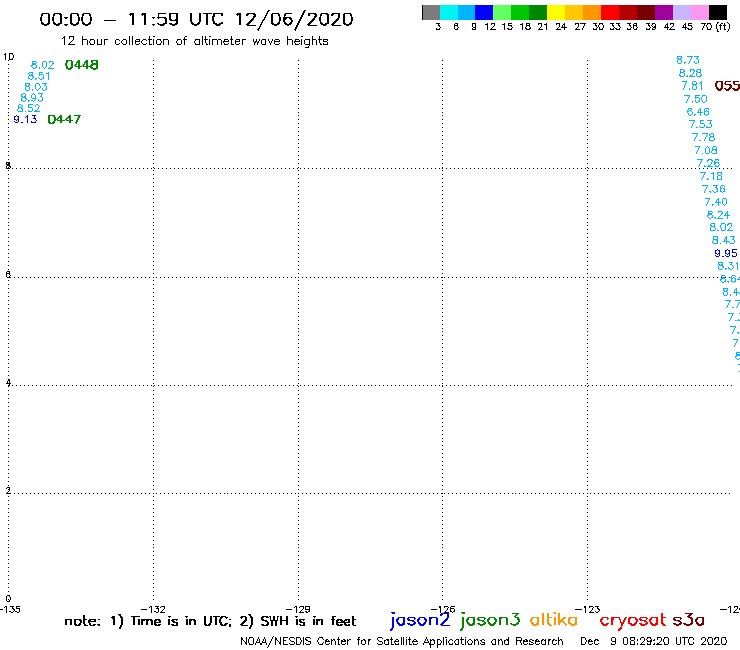Select the wave height value 7.08
This screenshot has width=740, height=650.
pyautogui.click(x=706, y=150)
